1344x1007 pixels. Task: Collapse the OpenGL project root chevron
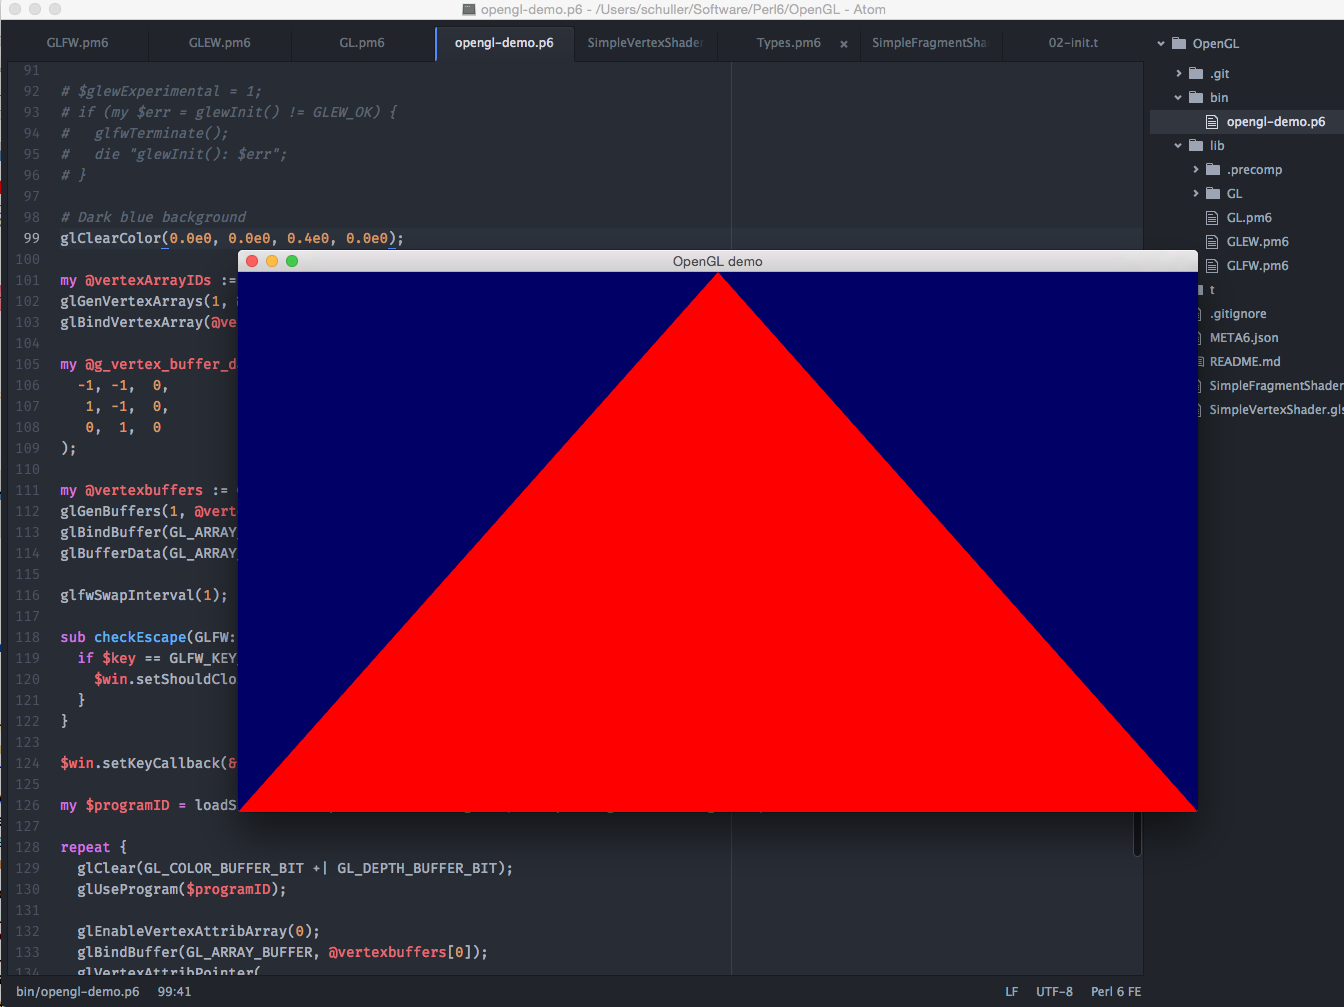click(1161, 44)
